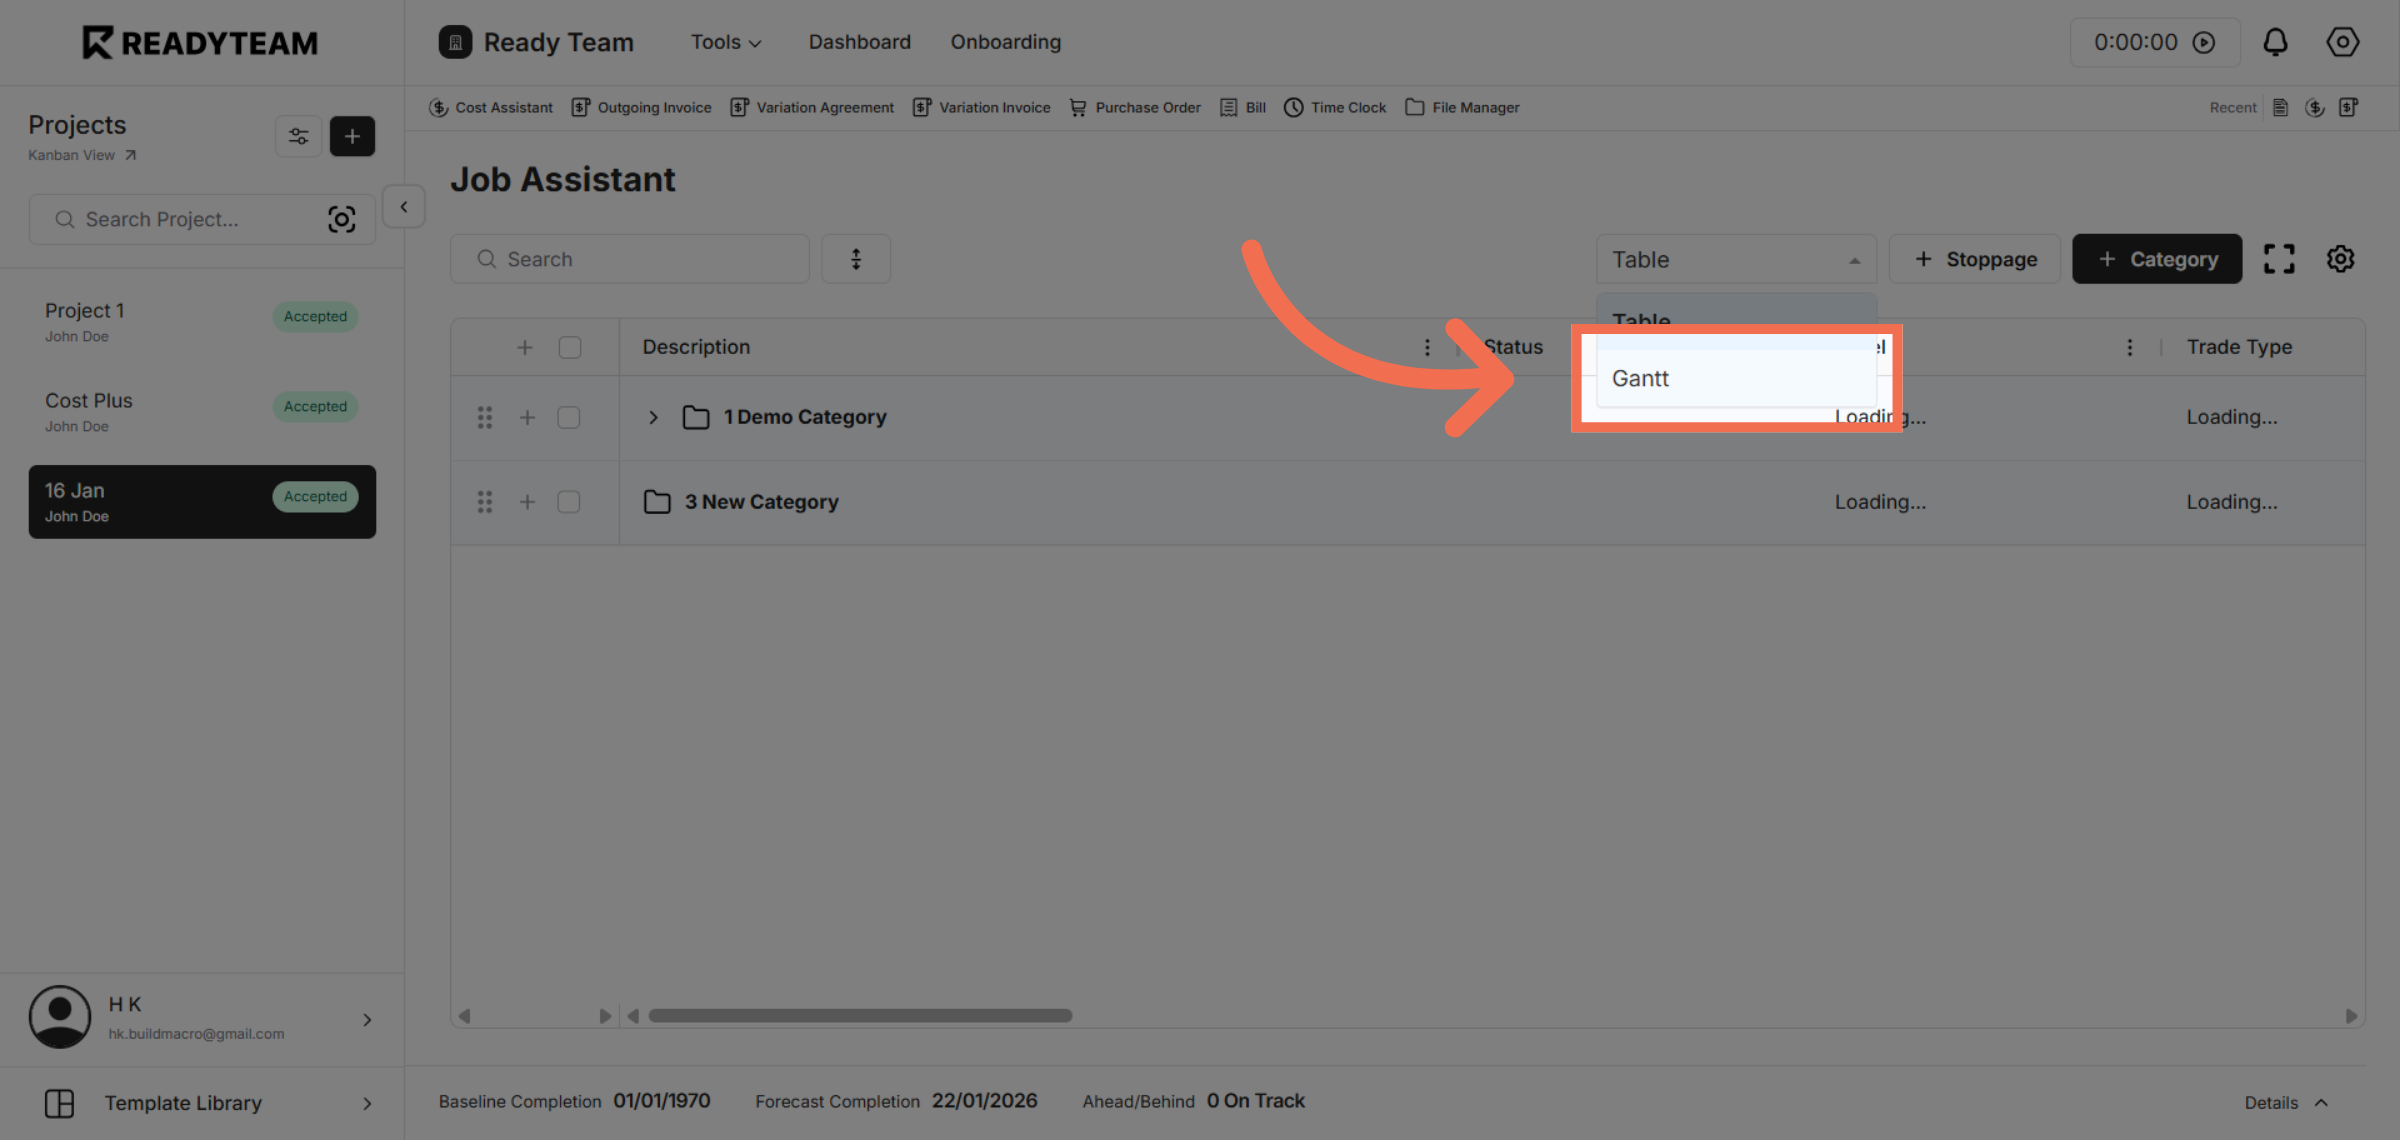Open the Purchase Order tool

coord(1134,107)
